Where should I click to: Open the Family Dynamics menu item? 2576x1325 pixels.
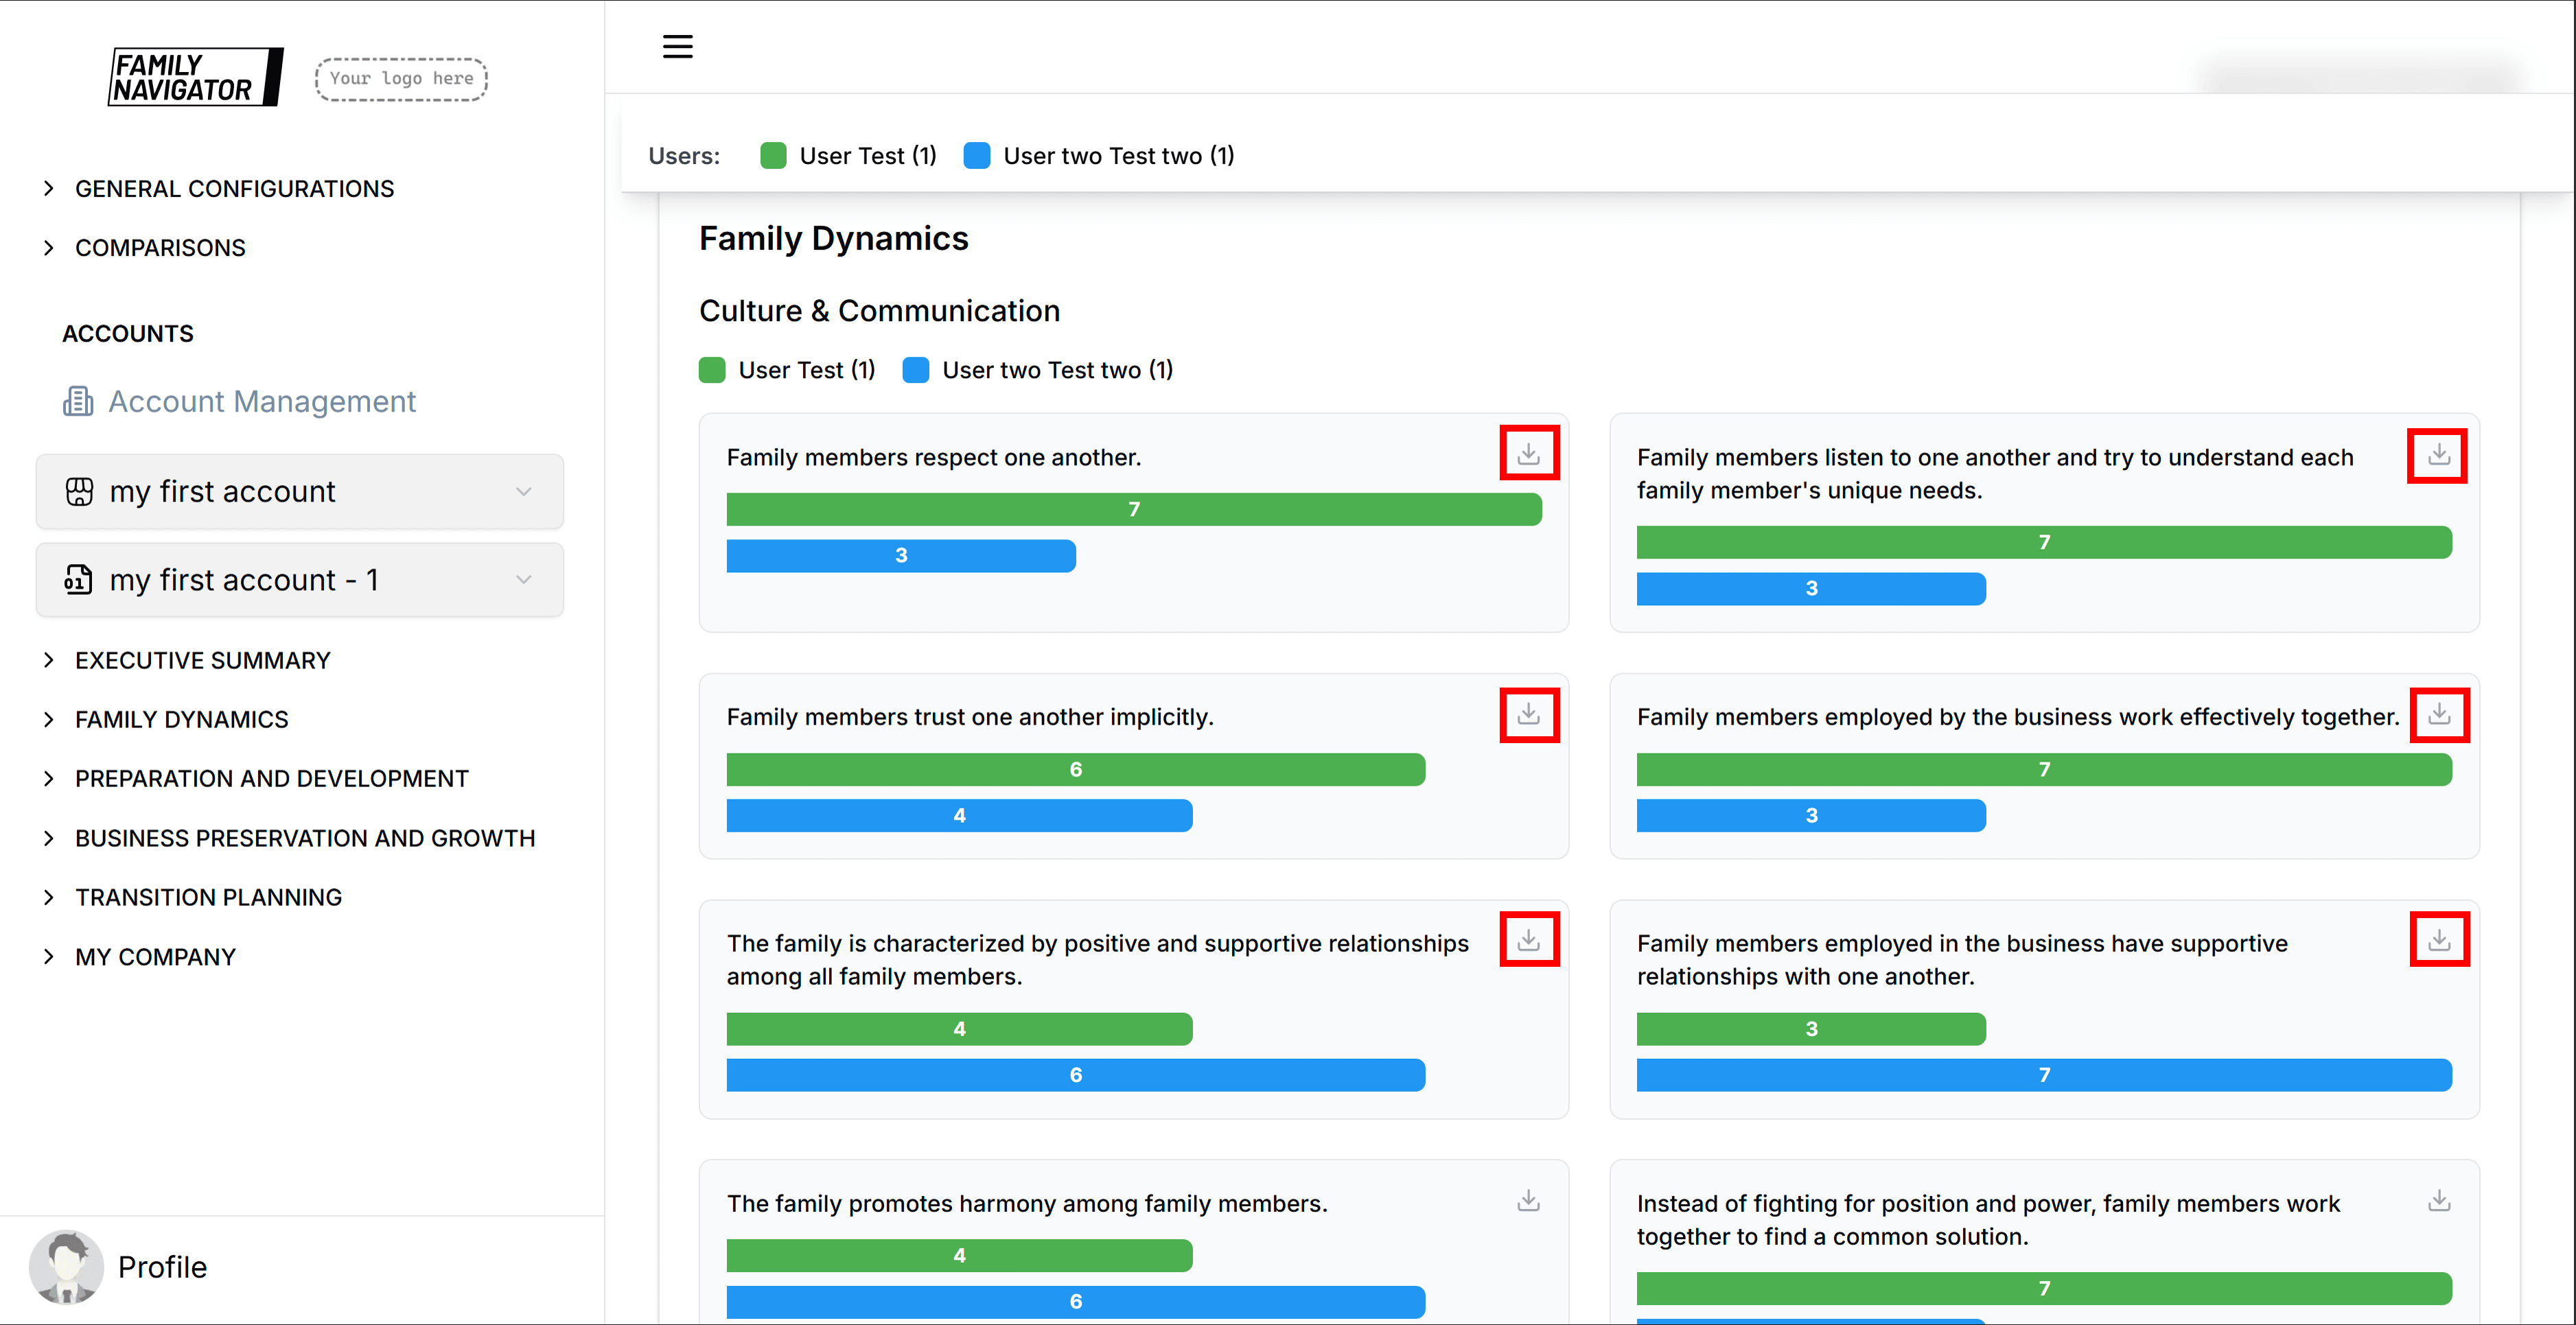(x=181, y=719)
